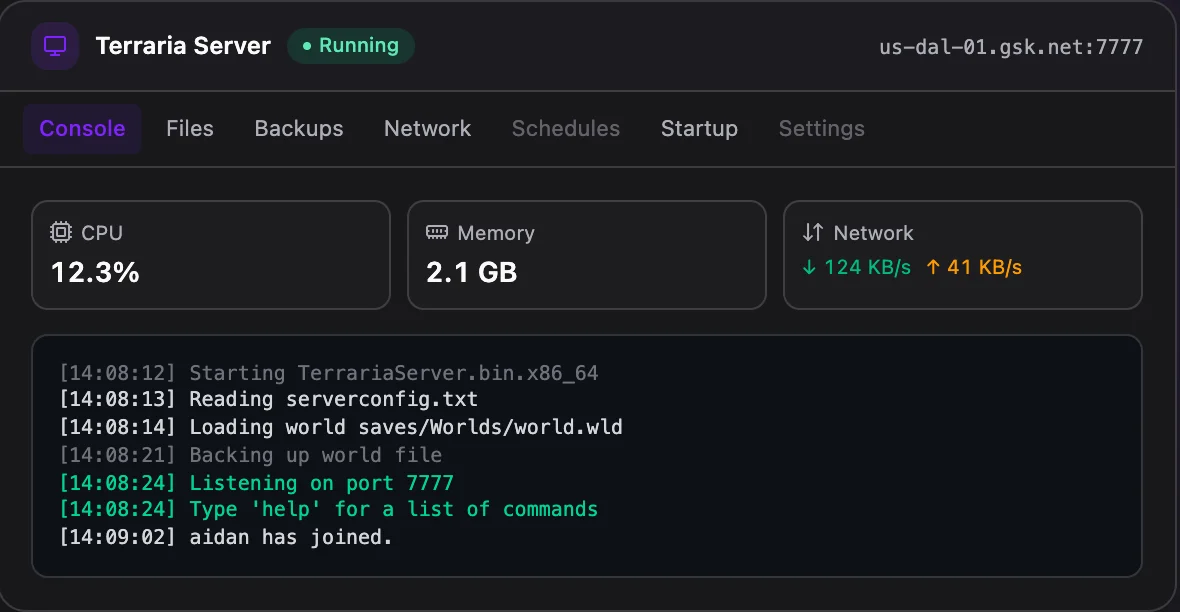The height and width of the screenshot is (612, 1180).
Task: Click the CPU chip icon
Action: click(61, 232)
